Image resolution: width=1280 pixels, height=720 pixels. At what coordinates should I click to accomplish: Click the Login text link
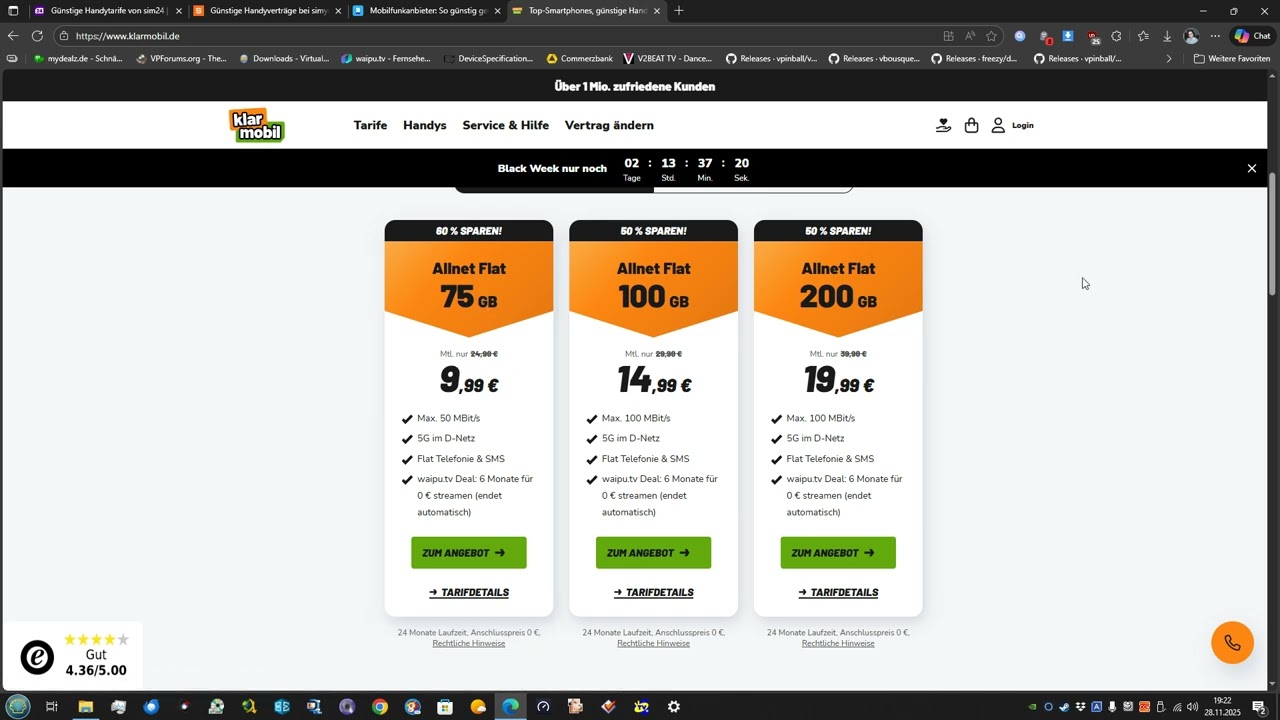click(1022, 125)
